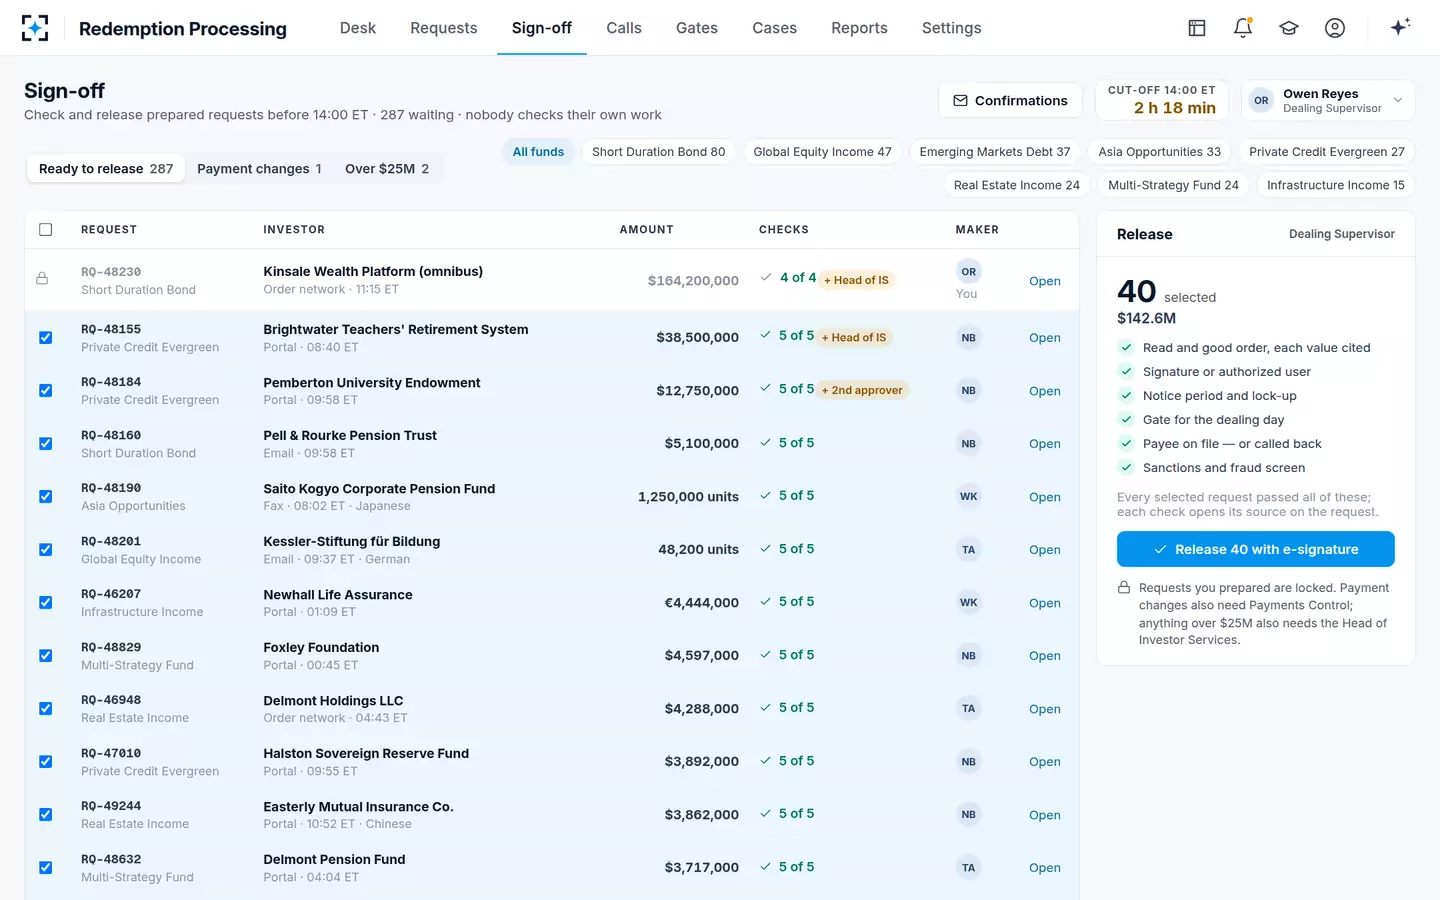1440x900 pixels.
Task: Untick the checkbox for Newhall Life Assurance
Action: click(45, 603)
